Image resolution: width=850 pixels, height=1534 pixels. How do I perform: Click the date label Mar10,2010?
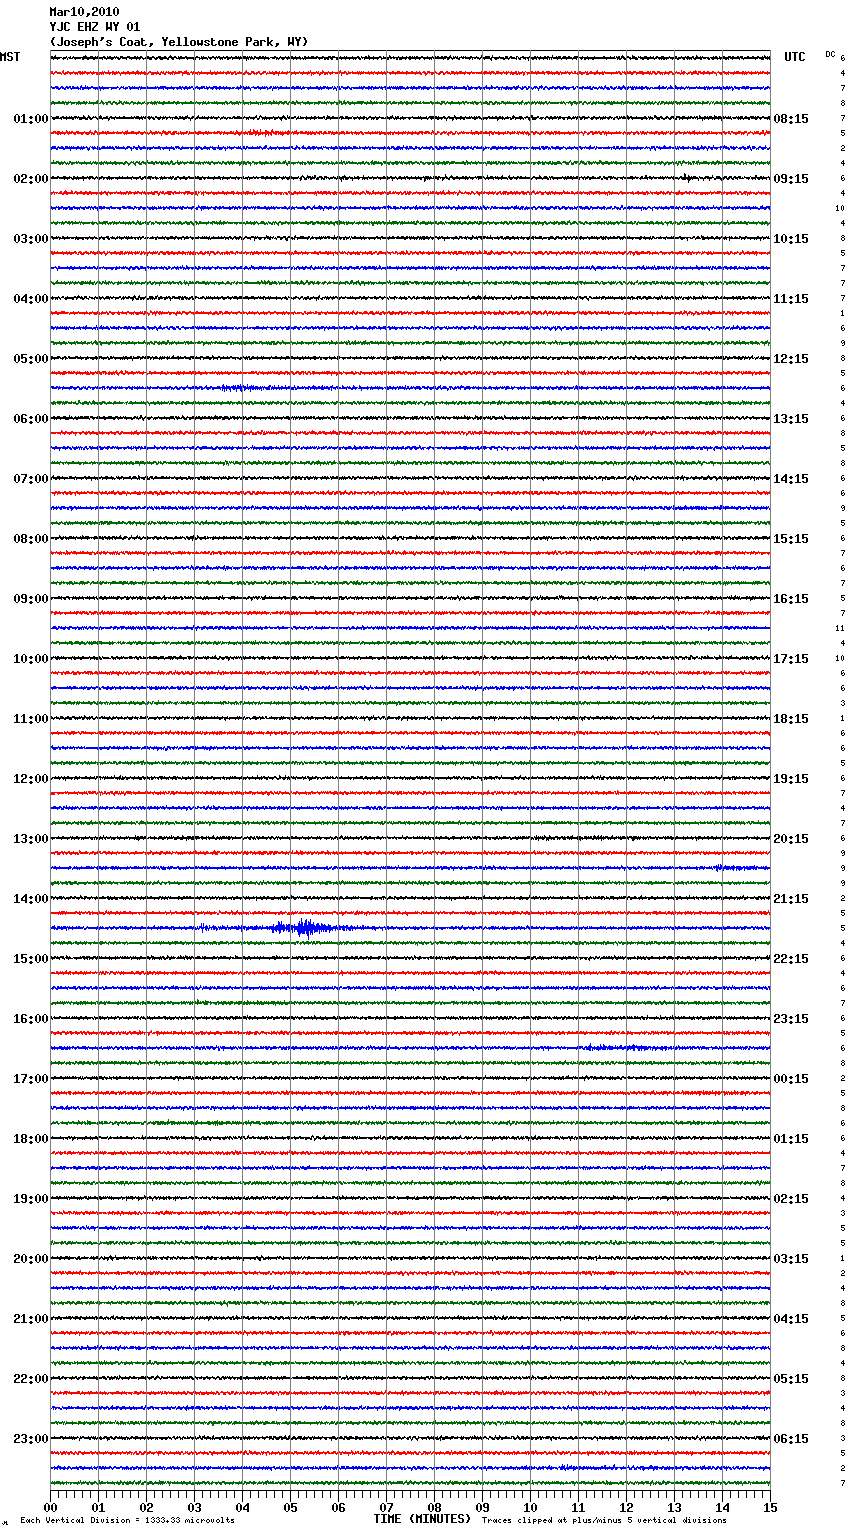[x=84, y=12]
